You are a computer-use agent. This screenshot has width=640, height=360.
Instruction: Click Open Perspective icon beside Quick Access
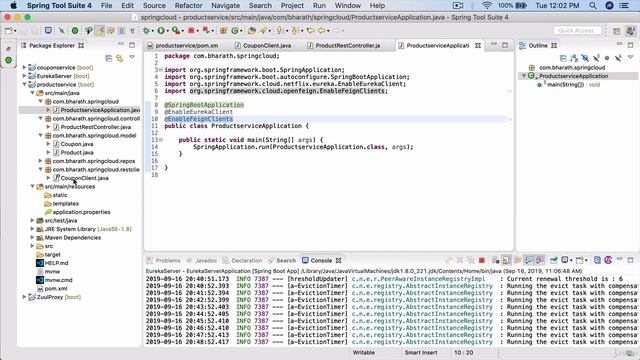pyautogui.click(x=616, y=31)
